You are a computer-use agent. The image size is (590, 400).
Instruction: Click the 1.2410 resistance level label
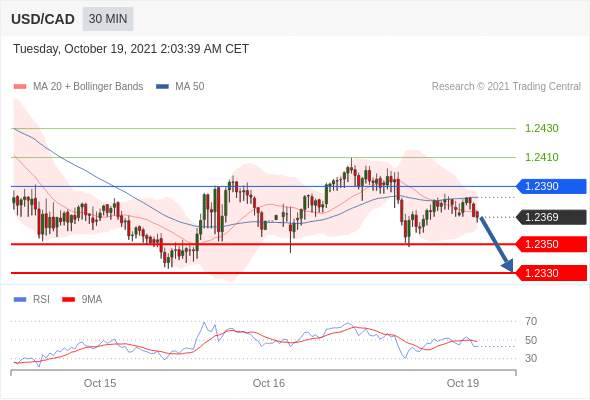pyautogui.click(x=541, y=157)
